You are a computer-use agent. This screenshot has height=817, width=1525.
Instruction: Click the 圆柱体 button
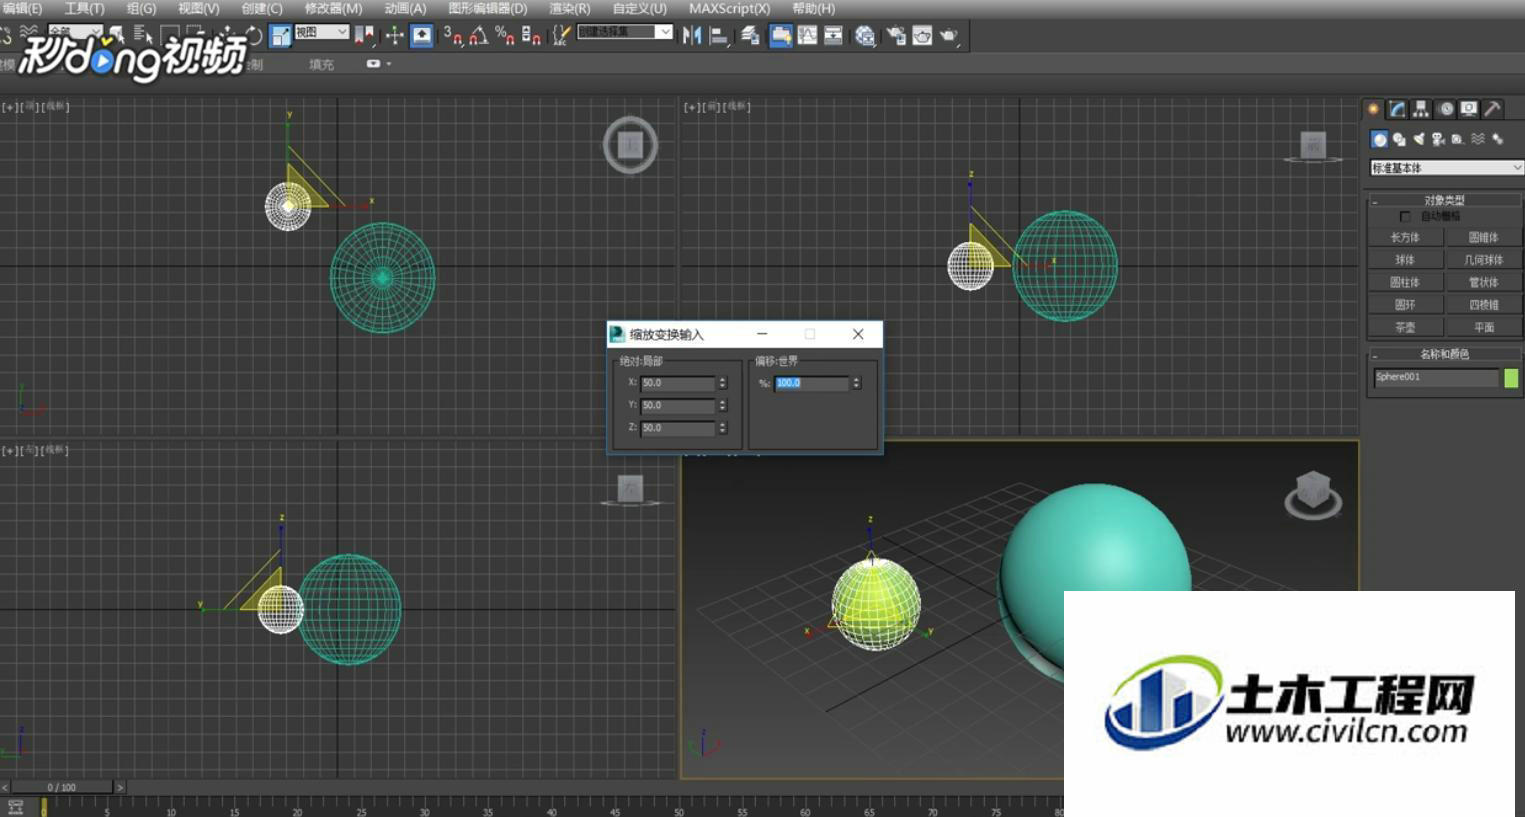click(x=1405, y=282)
